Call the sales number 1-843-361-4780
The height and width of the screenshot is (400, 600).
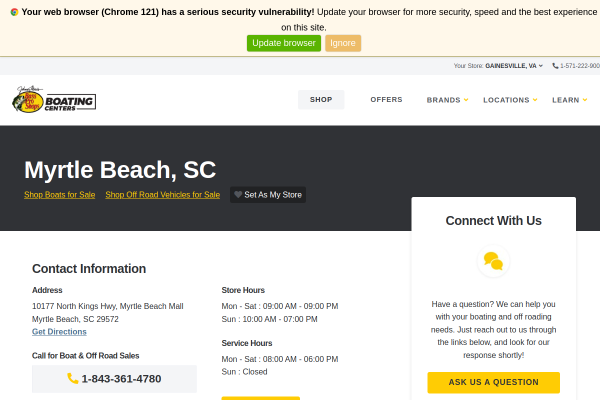114,379
